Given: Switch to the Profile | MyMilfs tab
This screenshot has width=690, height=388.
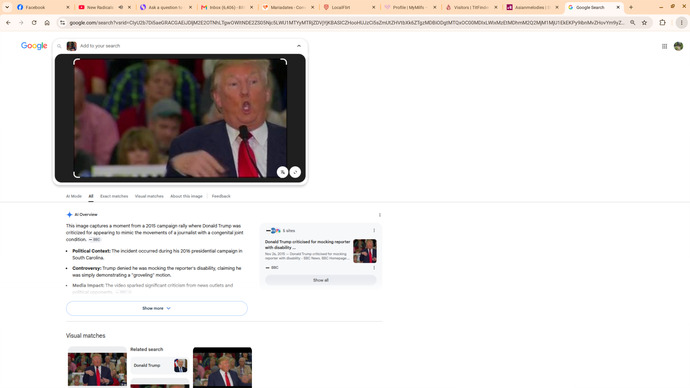Looking at the screenshot, I should (410, 7).
